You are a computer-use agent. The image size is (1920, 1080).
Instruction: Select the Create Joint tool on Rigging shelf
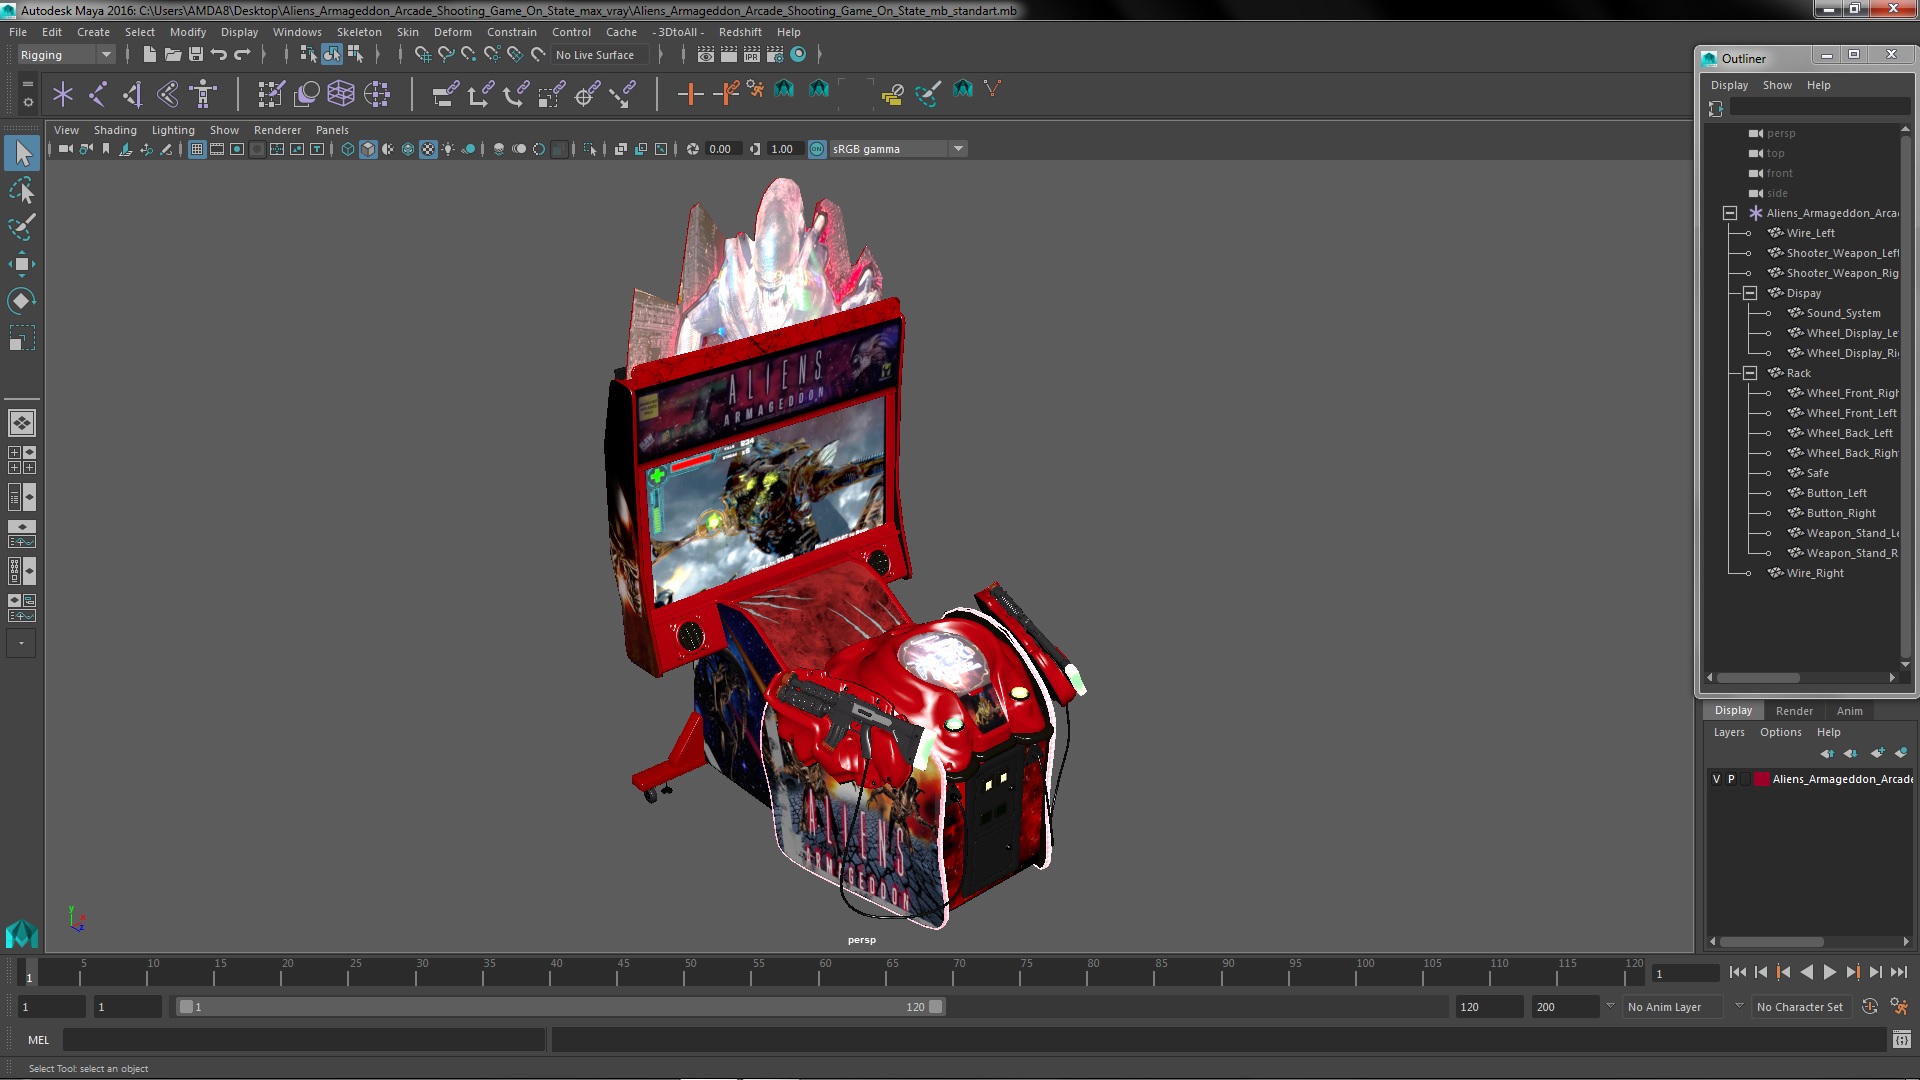tap(98, 94)
